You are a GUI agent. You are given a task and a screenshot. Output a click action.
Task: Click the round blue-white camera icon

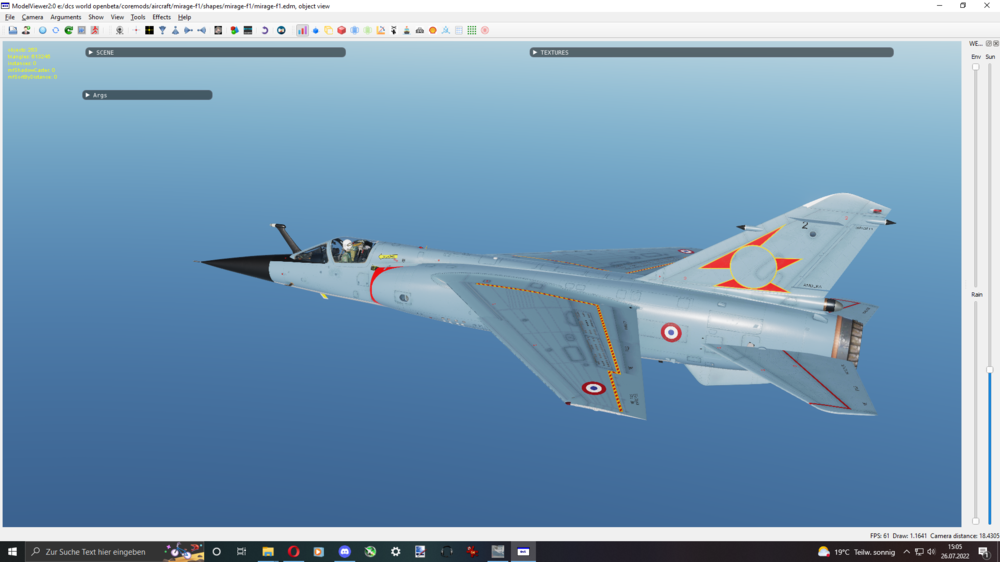[281, 30]
